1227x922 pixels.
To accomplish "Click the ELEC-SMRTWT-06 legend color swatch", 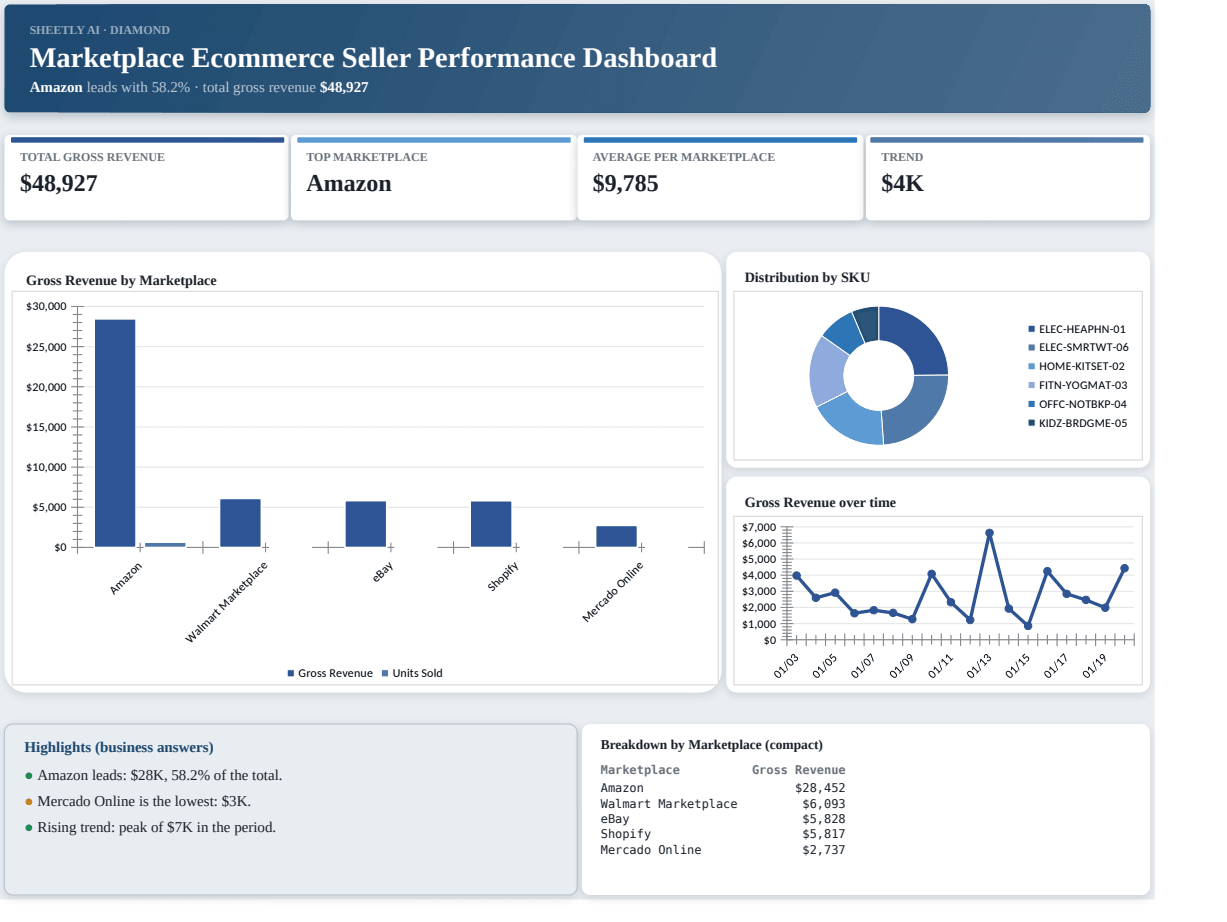I will click(1032, 347).
